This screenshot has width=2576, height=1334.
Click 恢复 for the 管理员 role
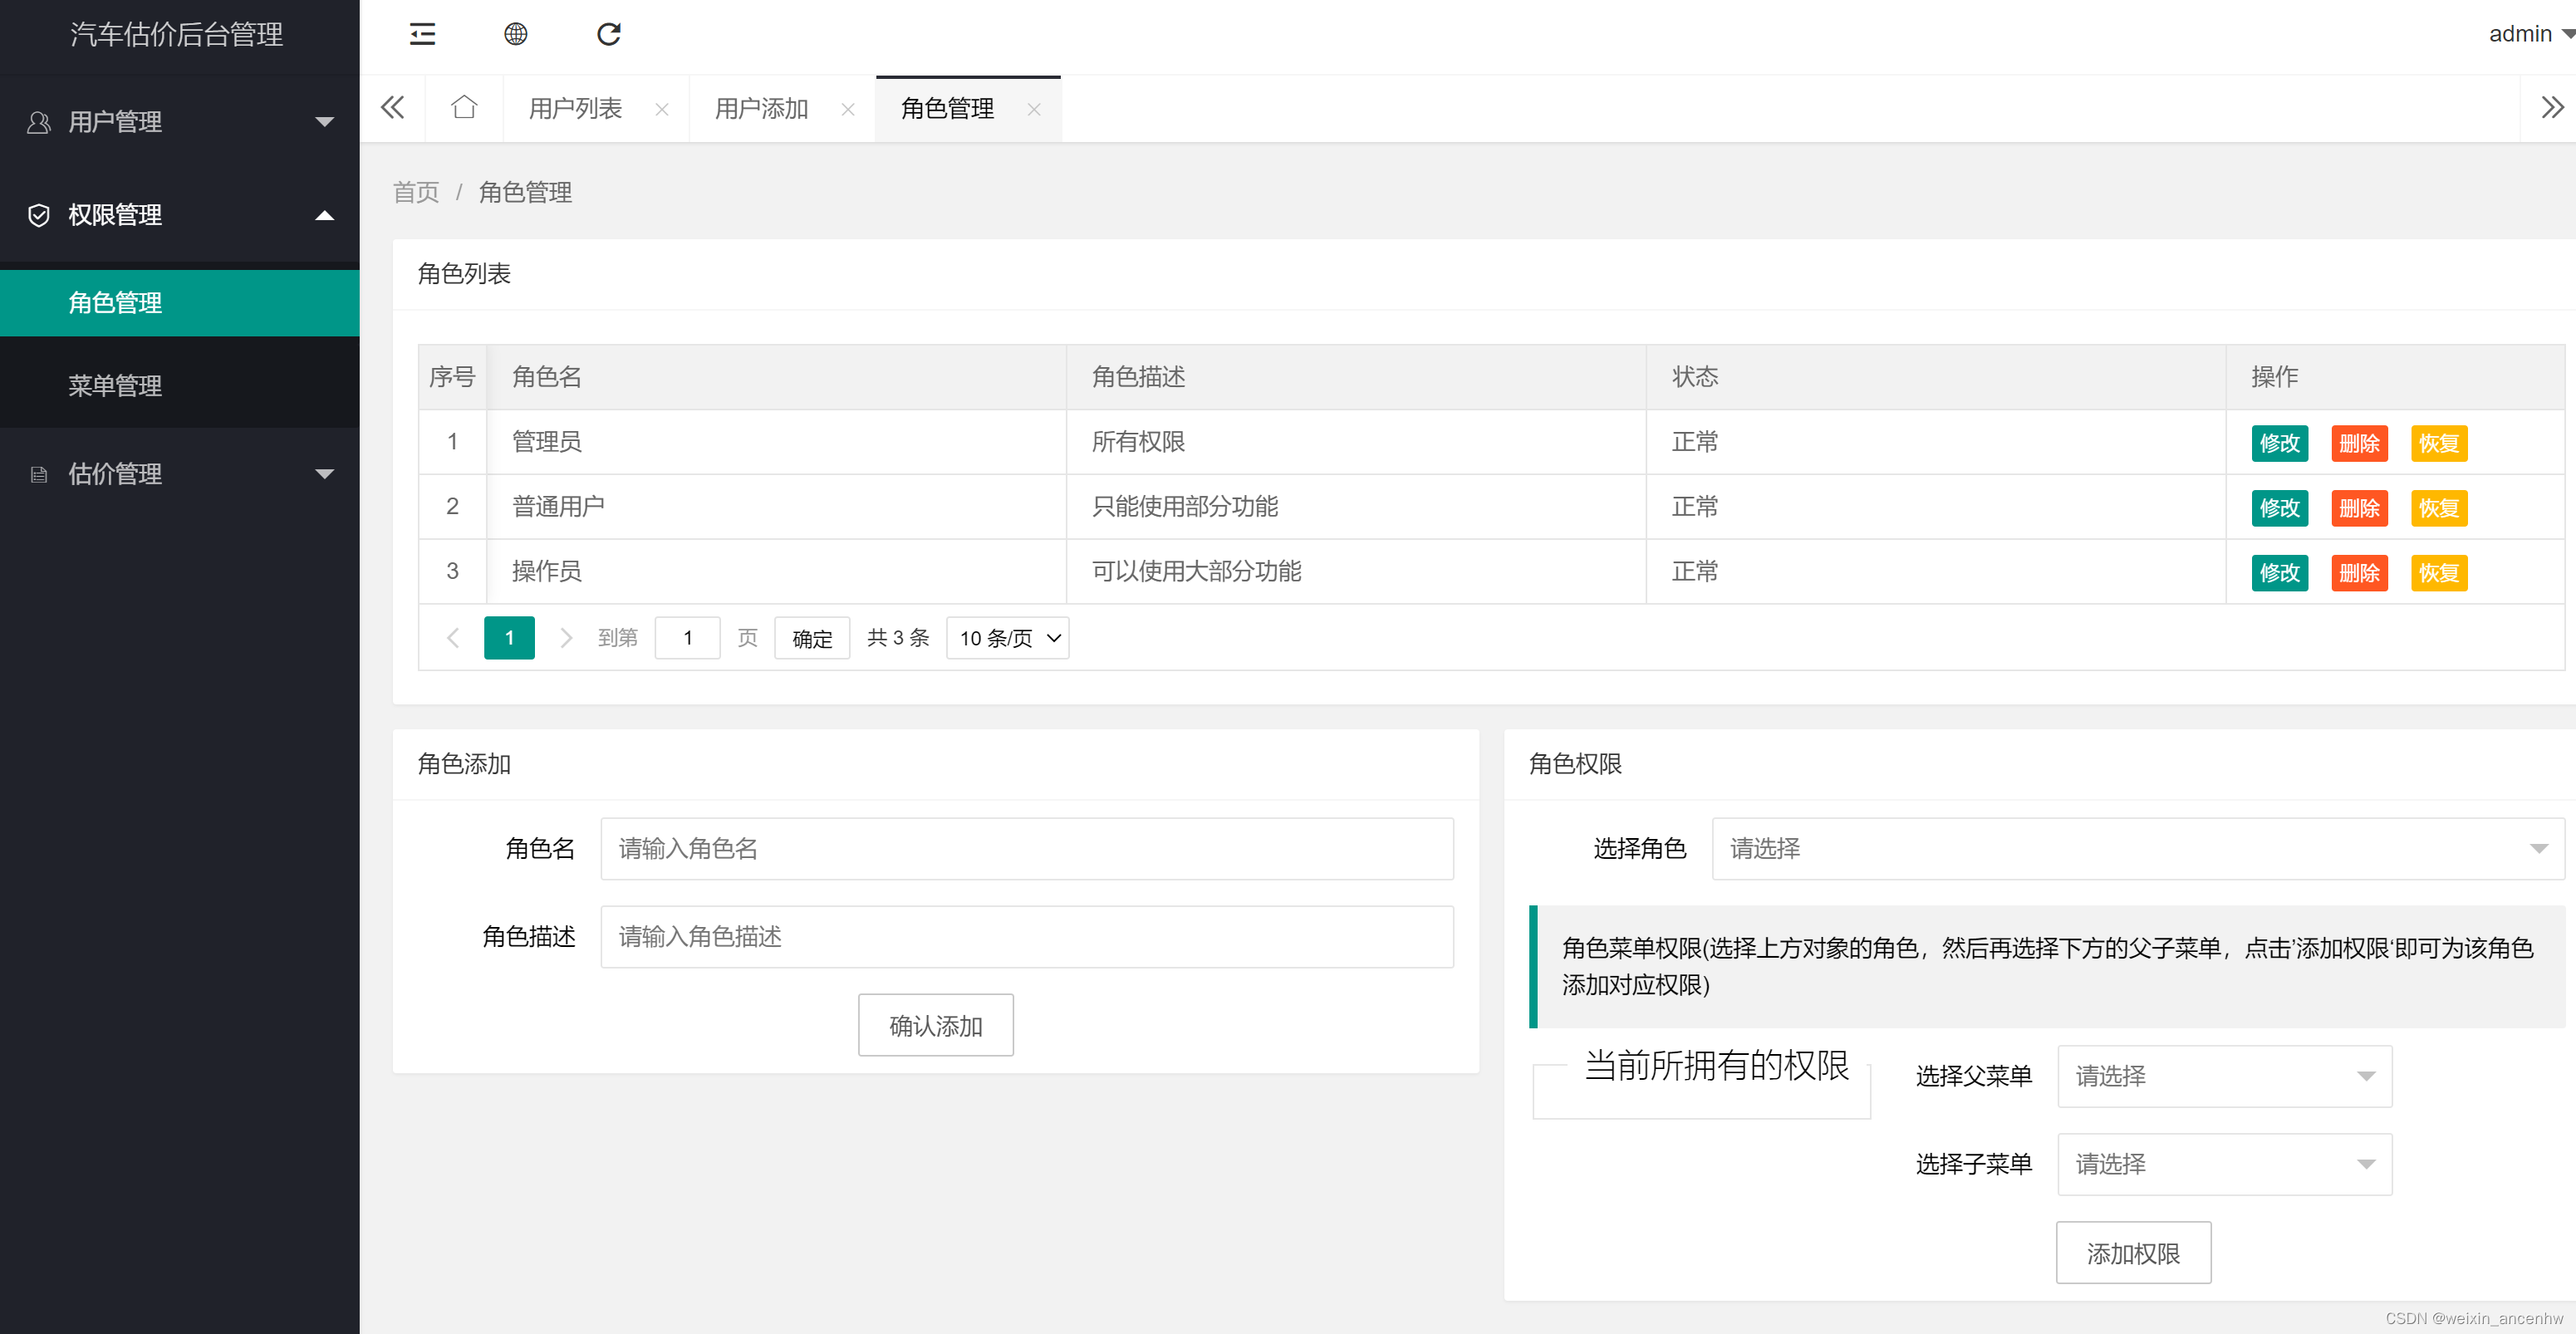(2438, 443)
